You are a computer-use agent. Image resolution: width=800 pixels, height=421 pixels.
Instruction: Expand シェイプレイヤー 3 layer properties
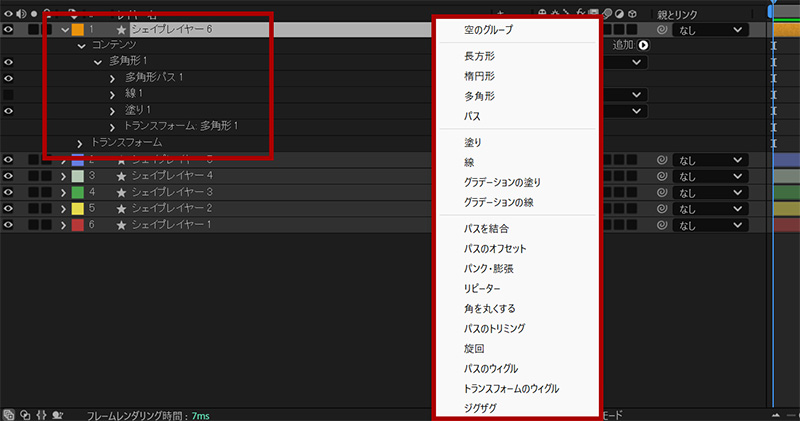coord(63,193)
